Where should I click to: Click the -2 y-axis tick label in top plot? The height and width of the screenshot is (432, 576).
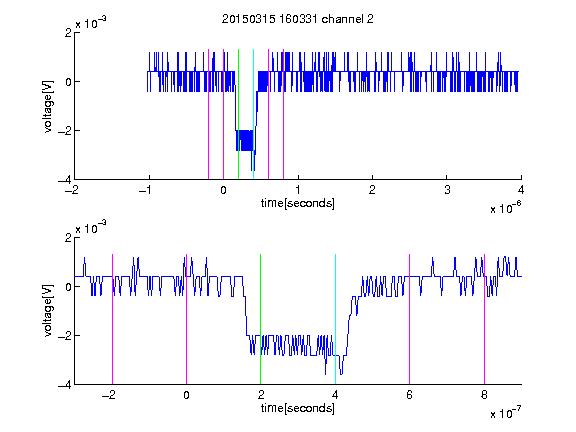click(65, 131)
